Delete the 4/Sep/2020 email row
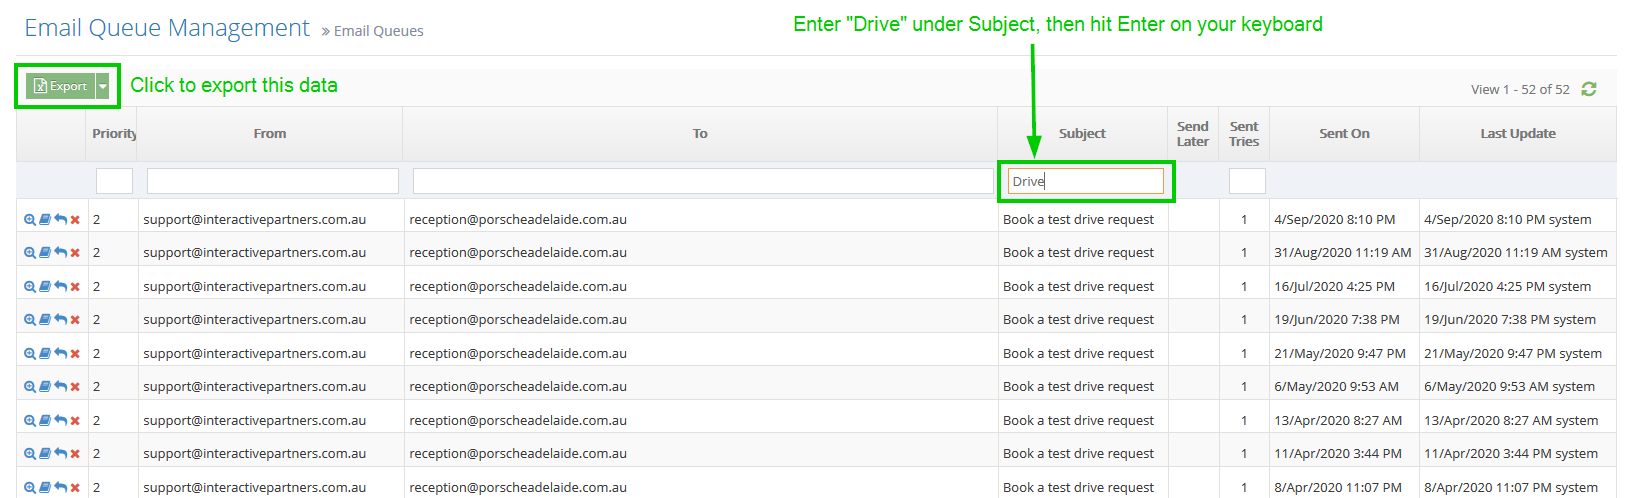 pos(75,220)
